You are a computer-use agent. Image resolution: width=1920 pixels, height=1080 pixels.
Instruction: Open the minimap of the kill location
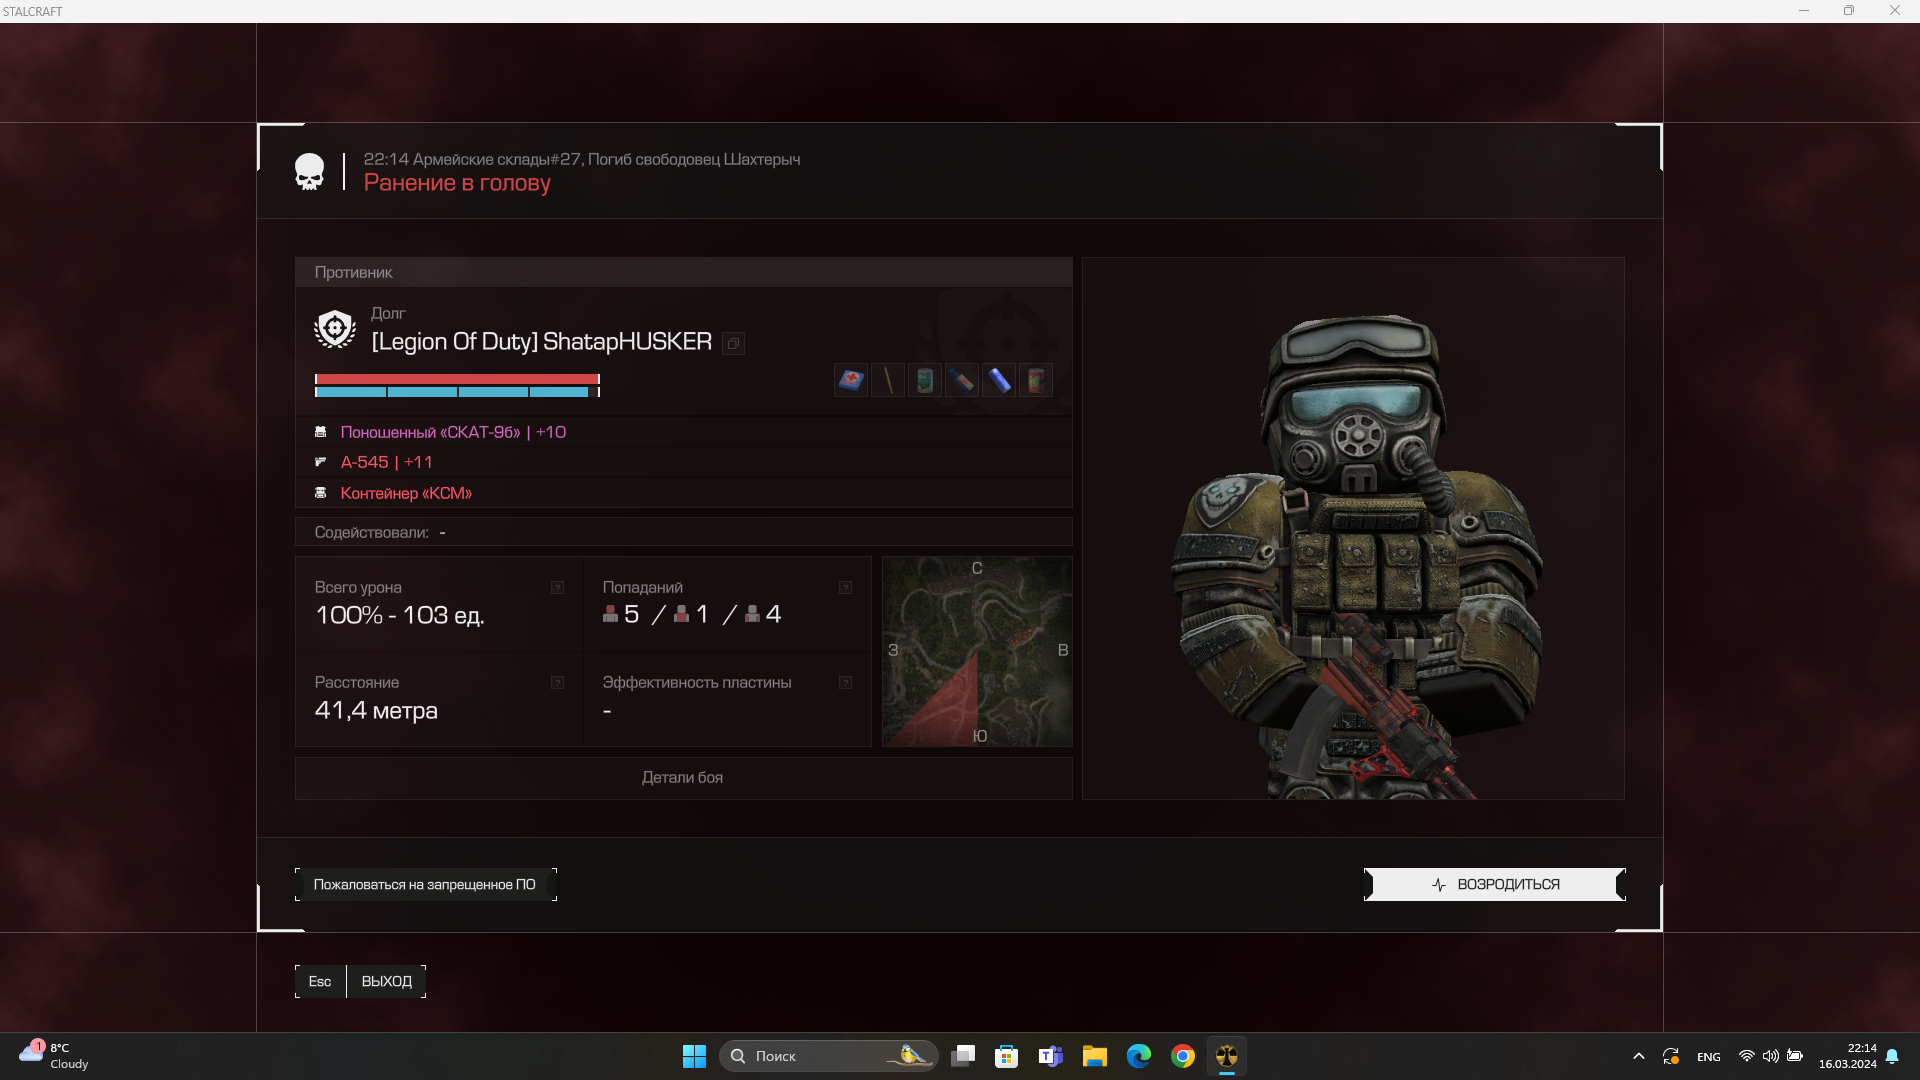click(977, 651)
